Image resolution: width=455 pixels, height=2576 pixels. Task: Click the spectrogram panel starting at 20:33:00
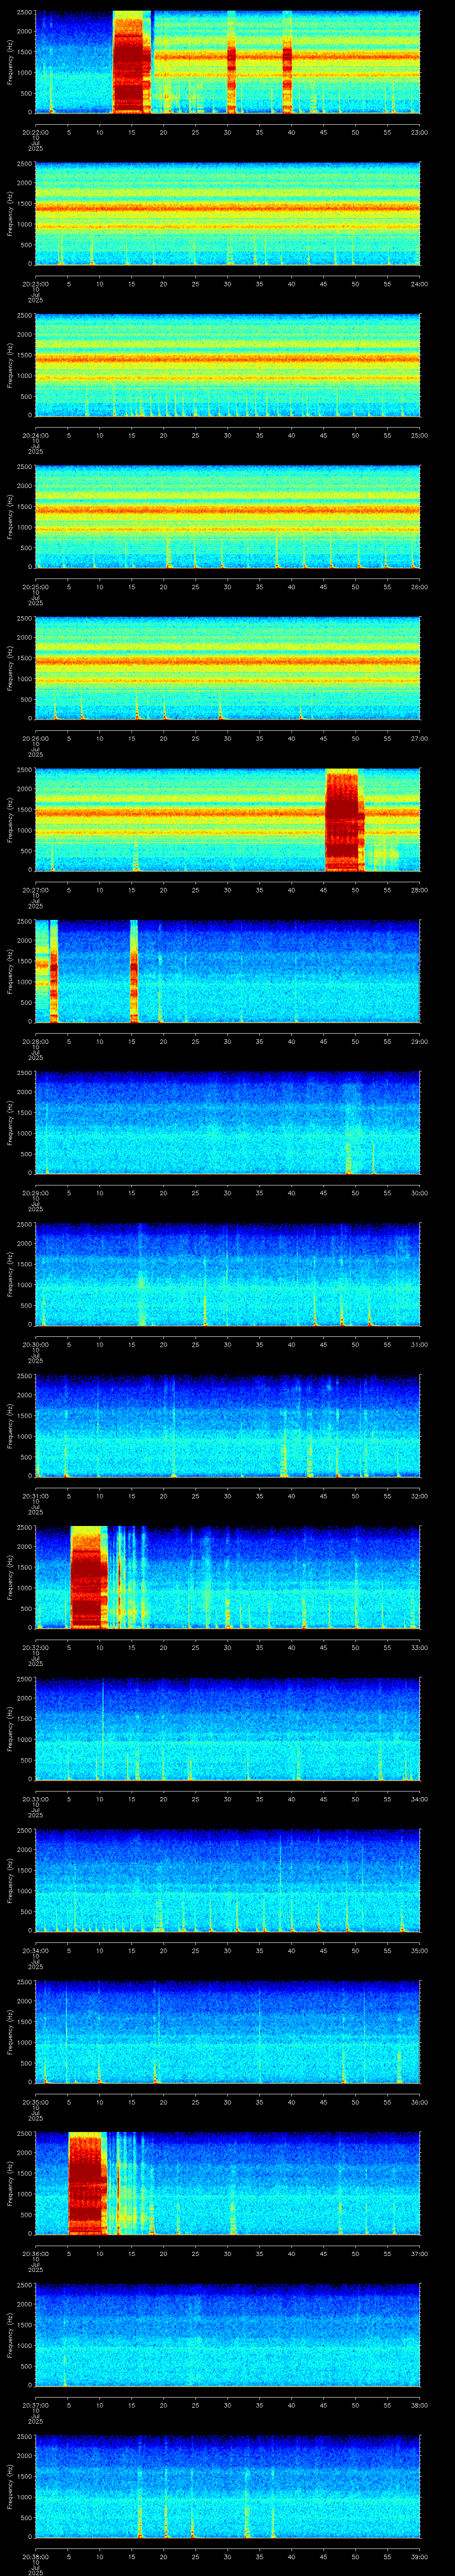tap(228, 1729)
